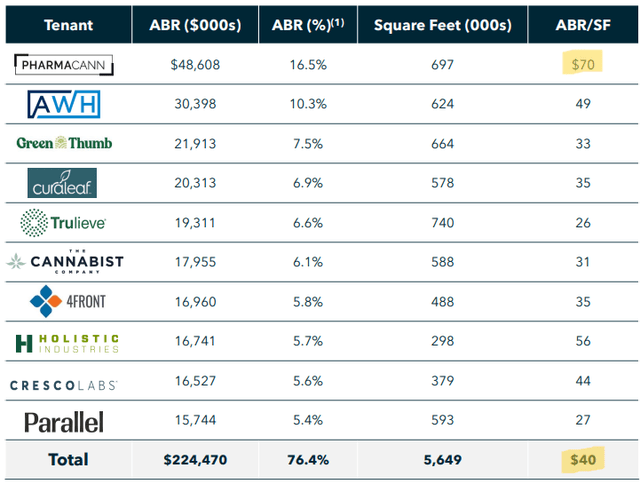Click Cresco Labs ABR/SF value 44
Screen dimensions: 640x484
[x=583, y=381]
